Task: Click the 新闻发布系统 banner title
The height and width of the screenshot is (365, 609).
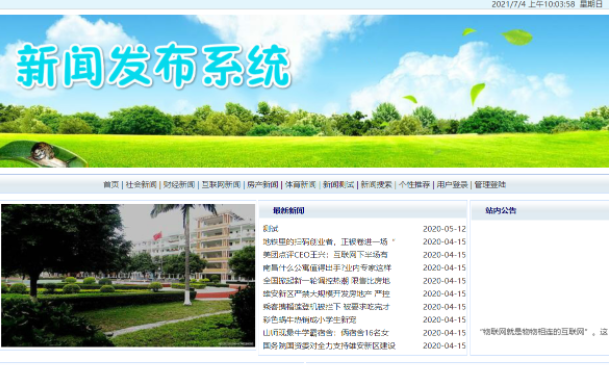Action: 153,65
